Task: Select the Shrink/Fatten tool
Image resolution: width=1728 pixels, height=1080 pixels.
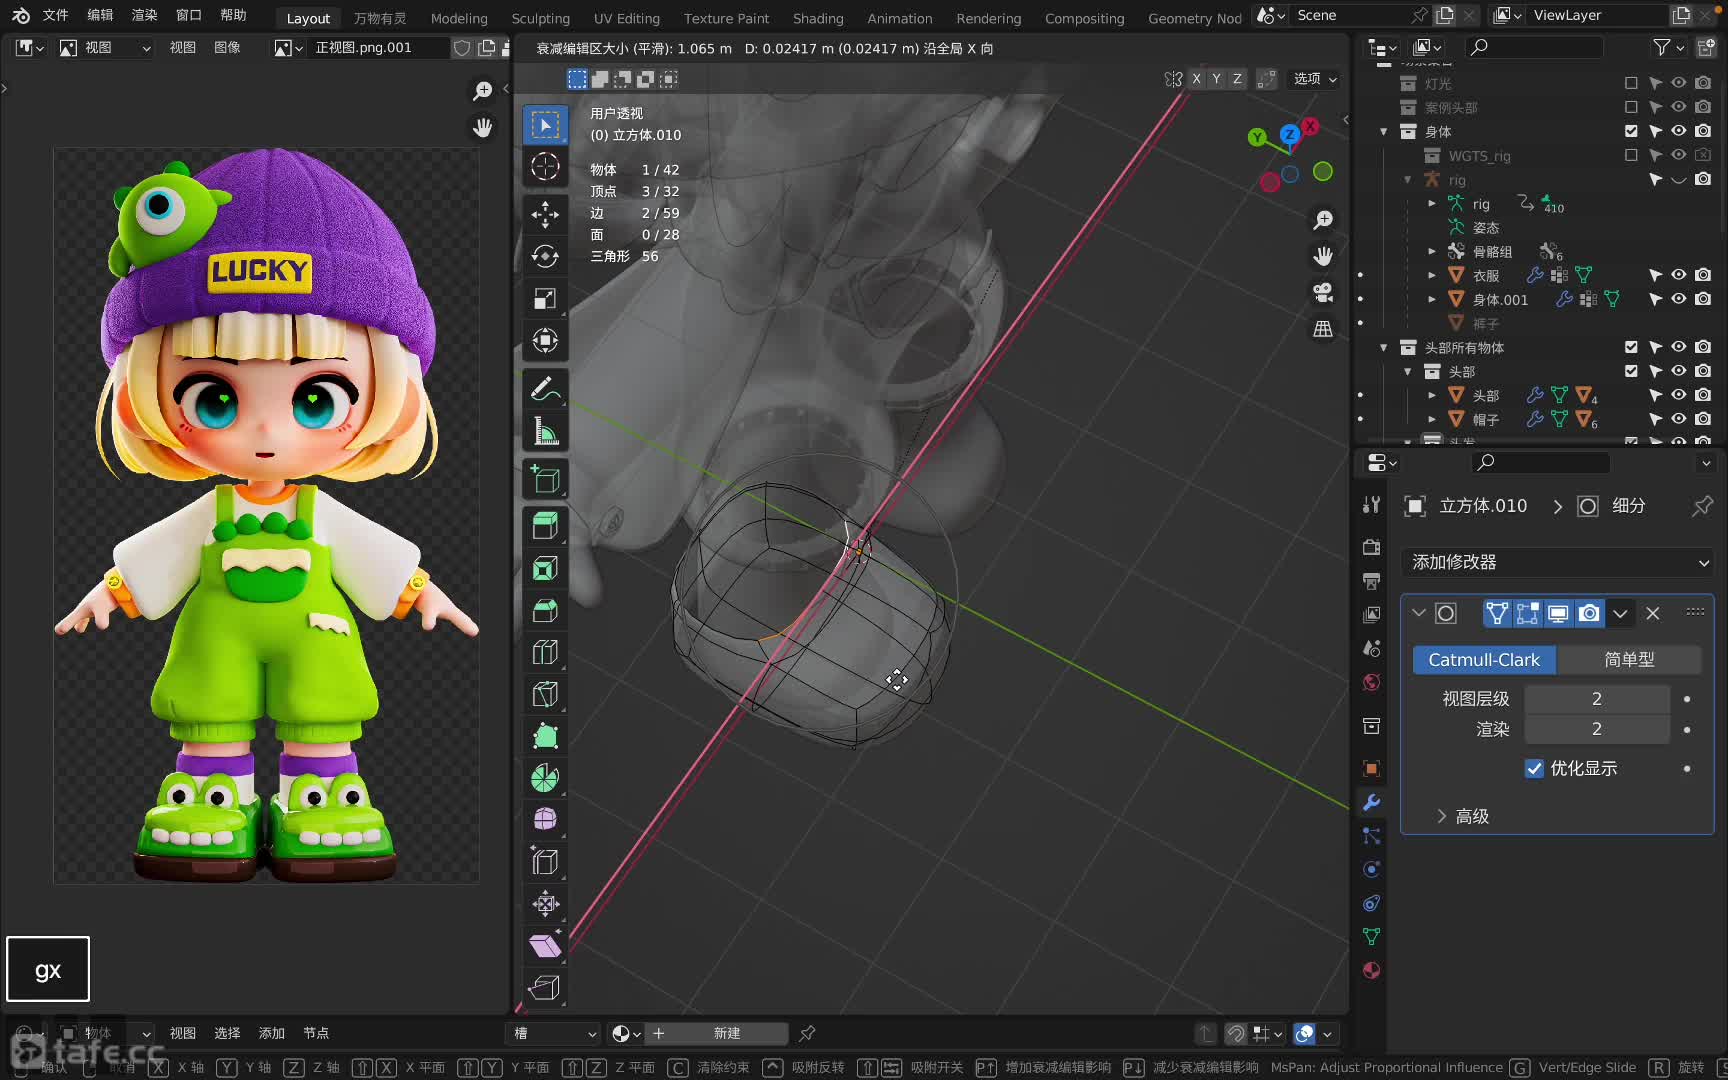Action: [545, 904]
